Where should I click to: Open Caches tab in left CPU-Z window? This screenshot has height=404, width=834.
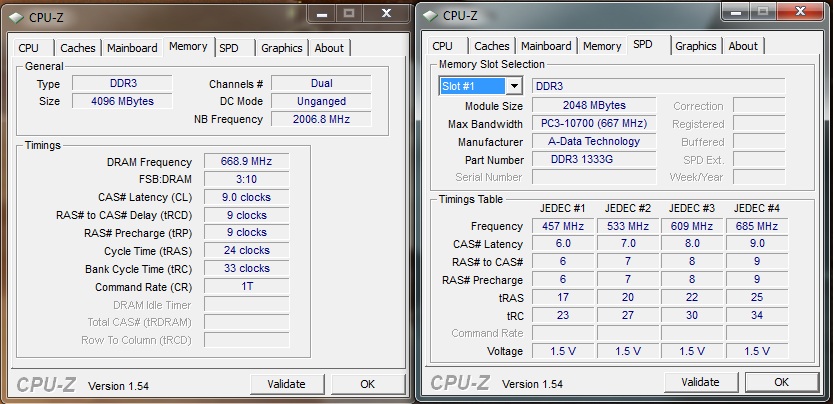click(78, 48)
